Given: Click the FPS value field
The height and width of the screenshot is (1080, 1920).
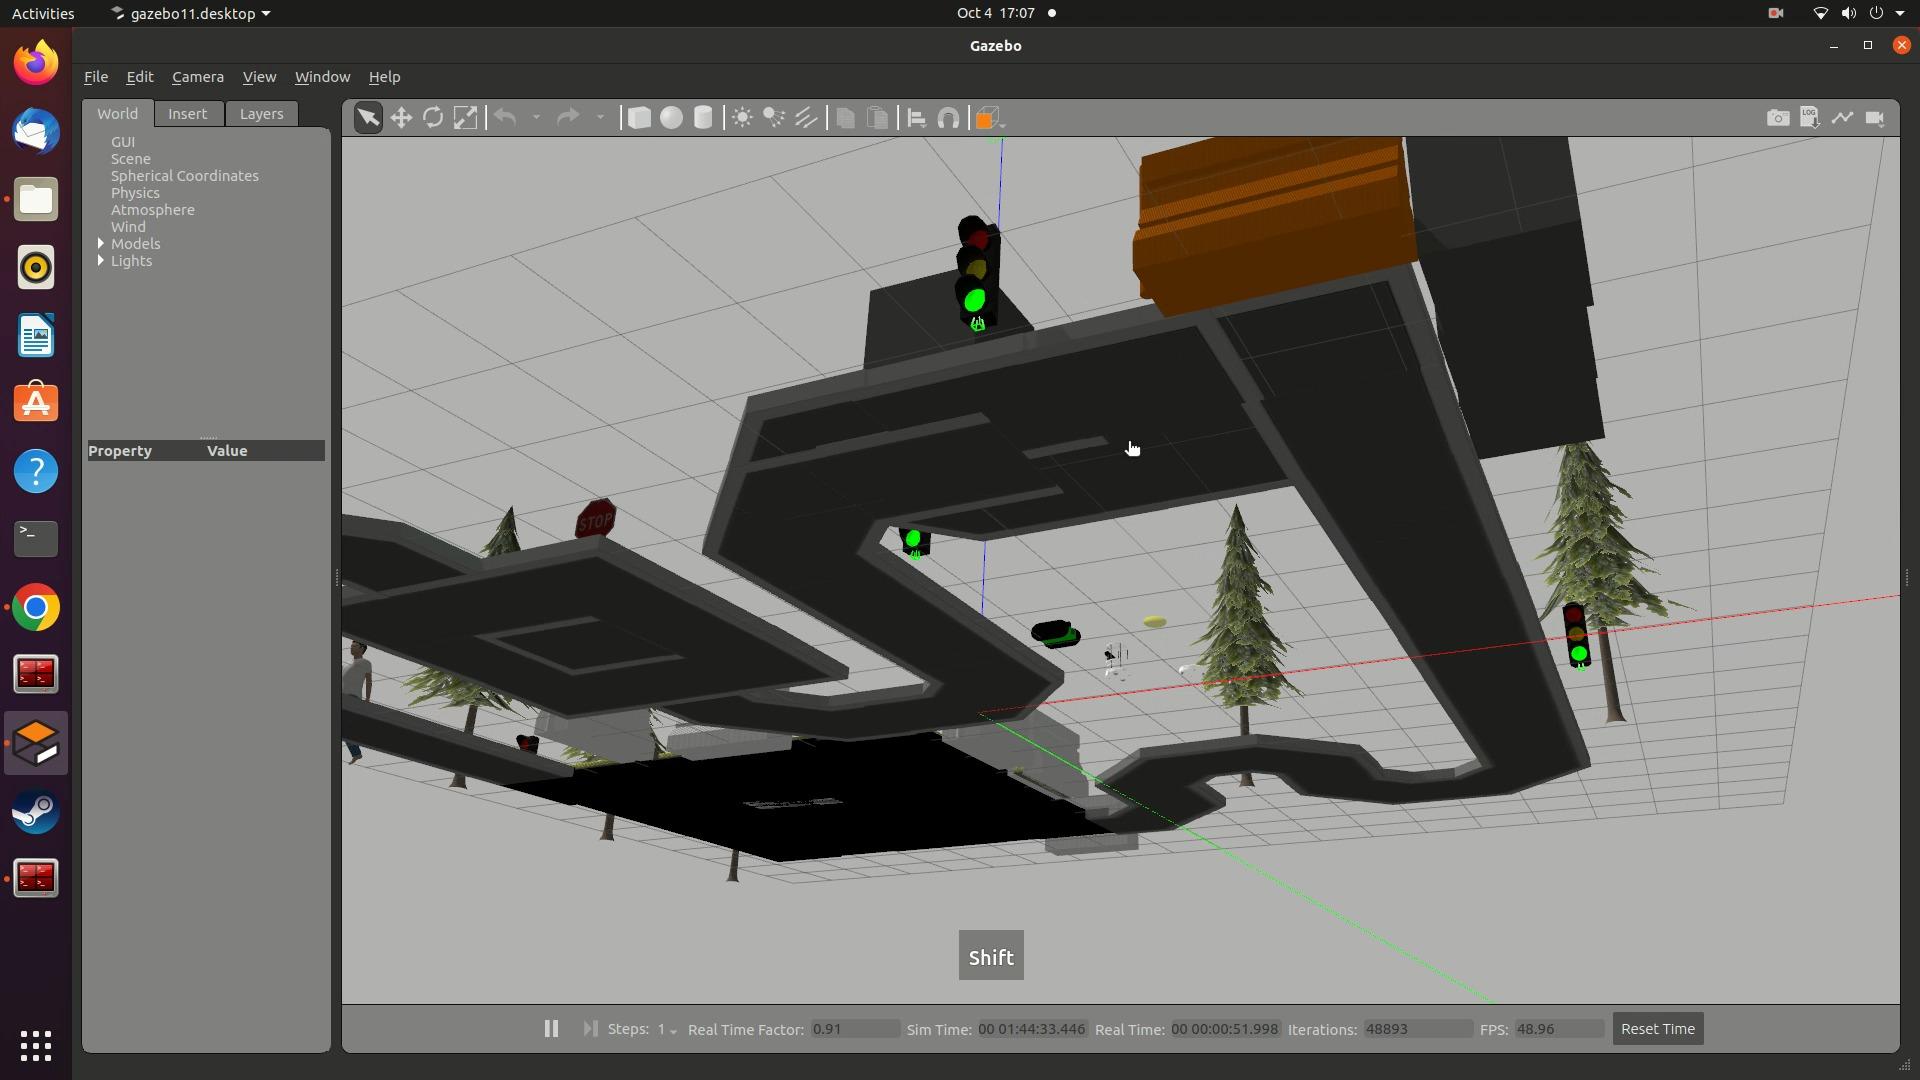Looking at the screenshot, I should pos(1559,1029).
